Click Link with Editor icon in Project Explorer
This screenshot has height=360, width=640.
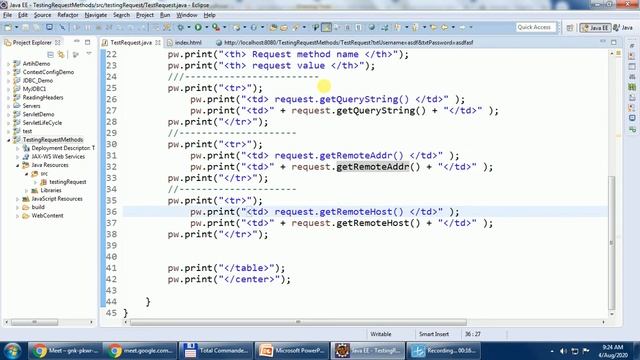tap(62, 54)
